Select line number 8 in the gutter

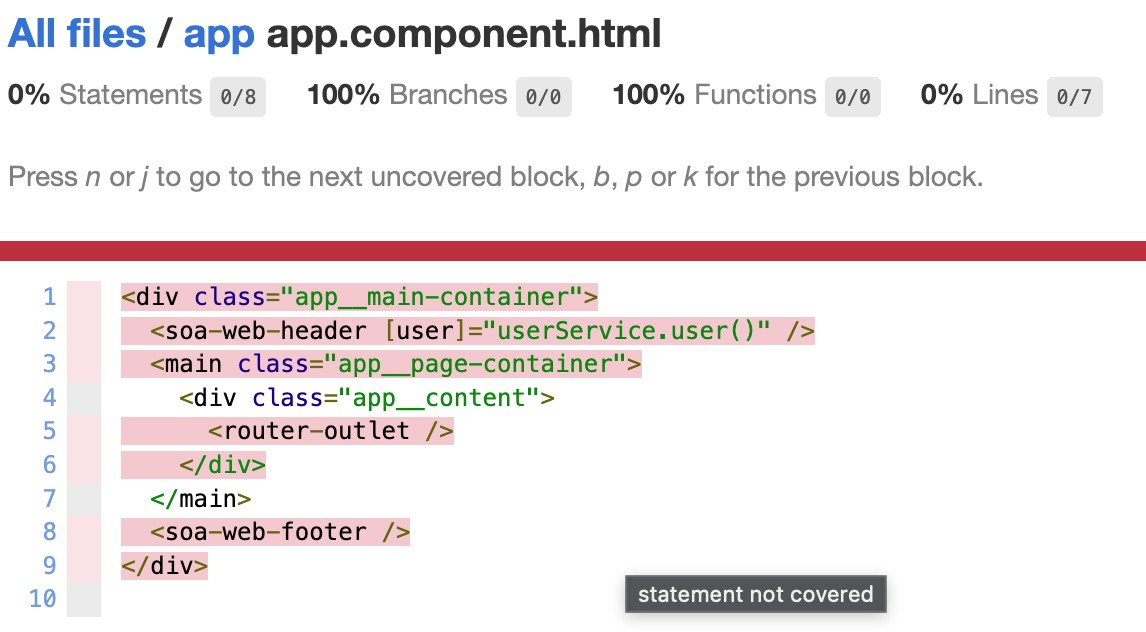(x=50, y=532)
